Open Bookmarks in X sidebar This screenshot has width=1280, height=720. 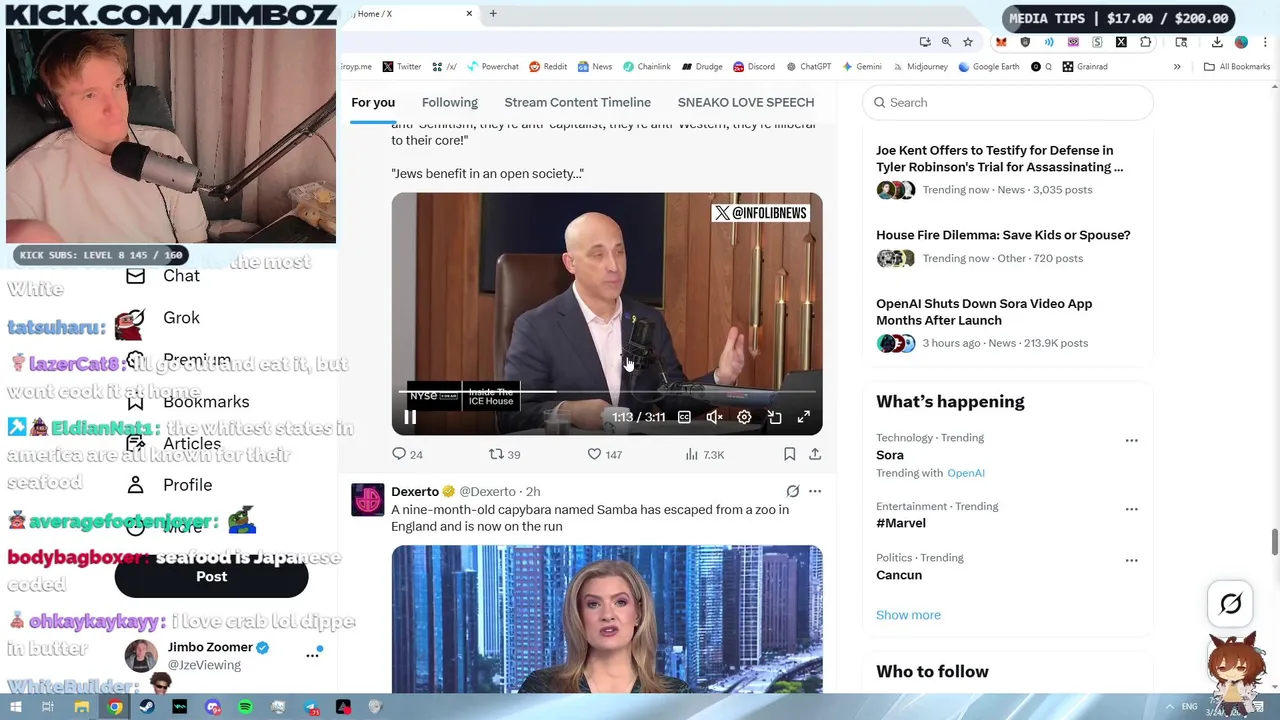click(188, 402)
